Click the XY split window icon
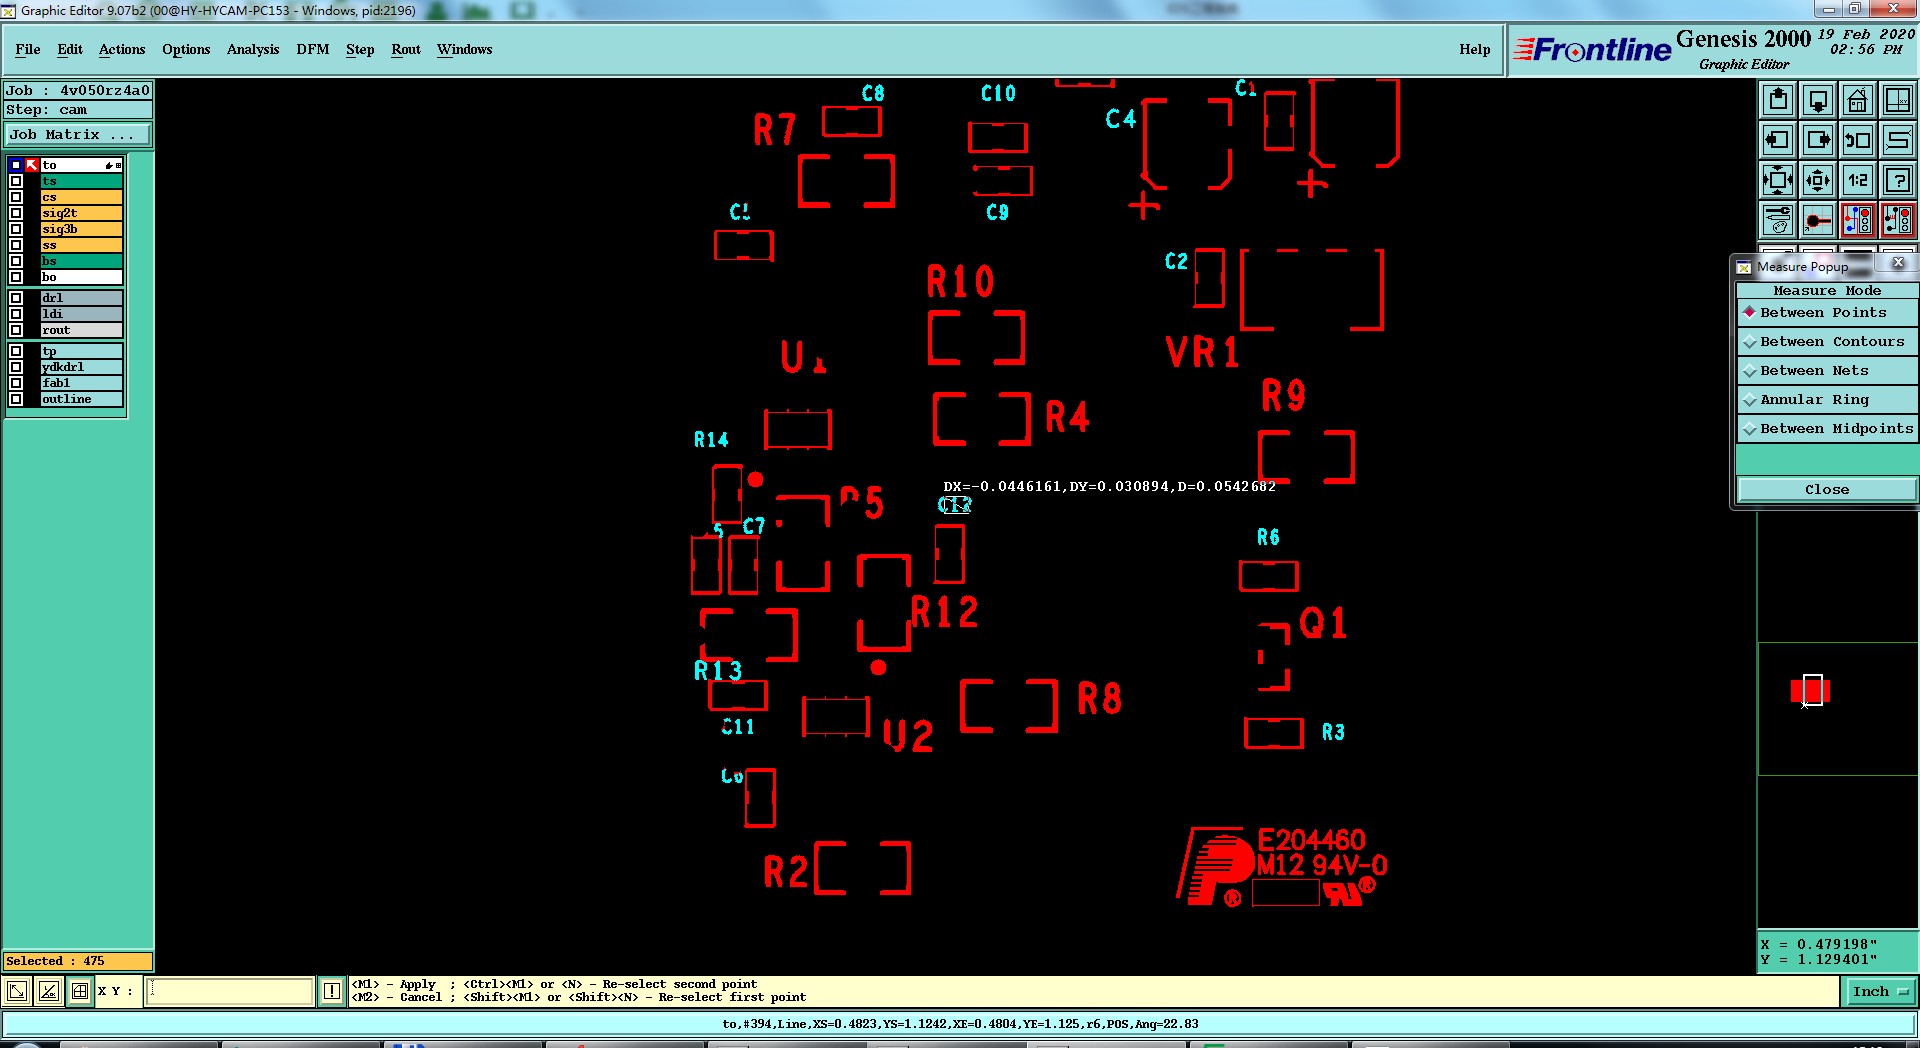Viewport: 1920px width, 1048px height. coord(1898,99)
